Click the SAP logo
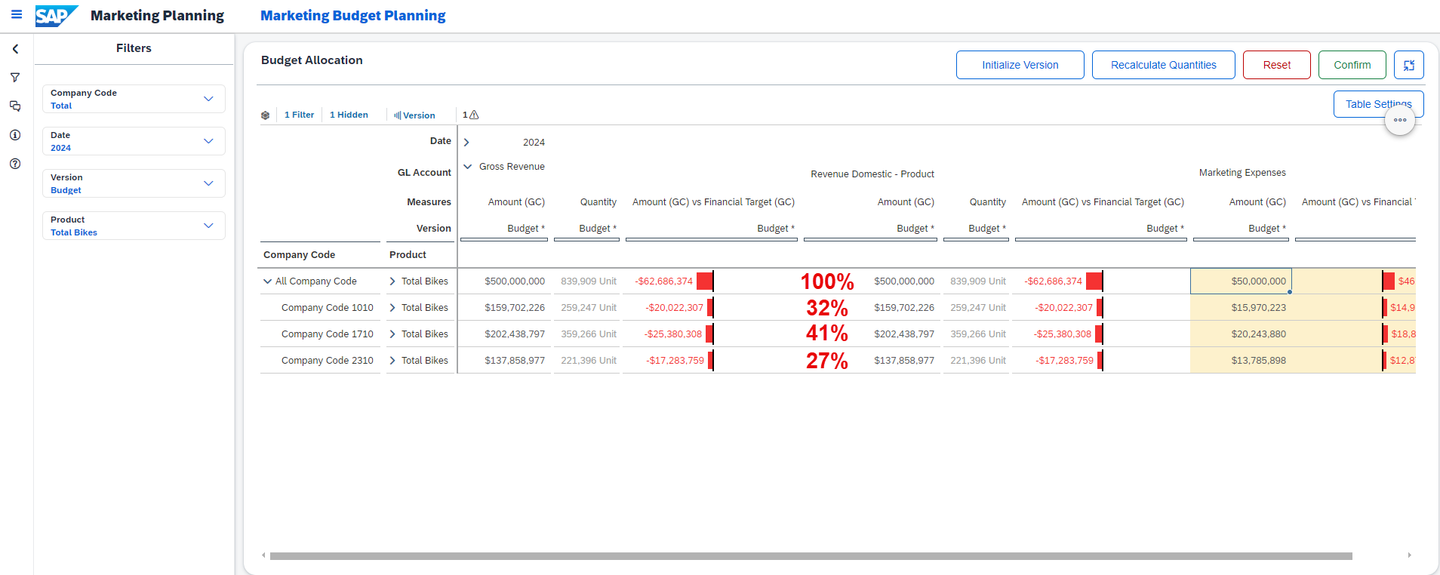This screenshot has height=575, width=1440. (x=56, y=15)
